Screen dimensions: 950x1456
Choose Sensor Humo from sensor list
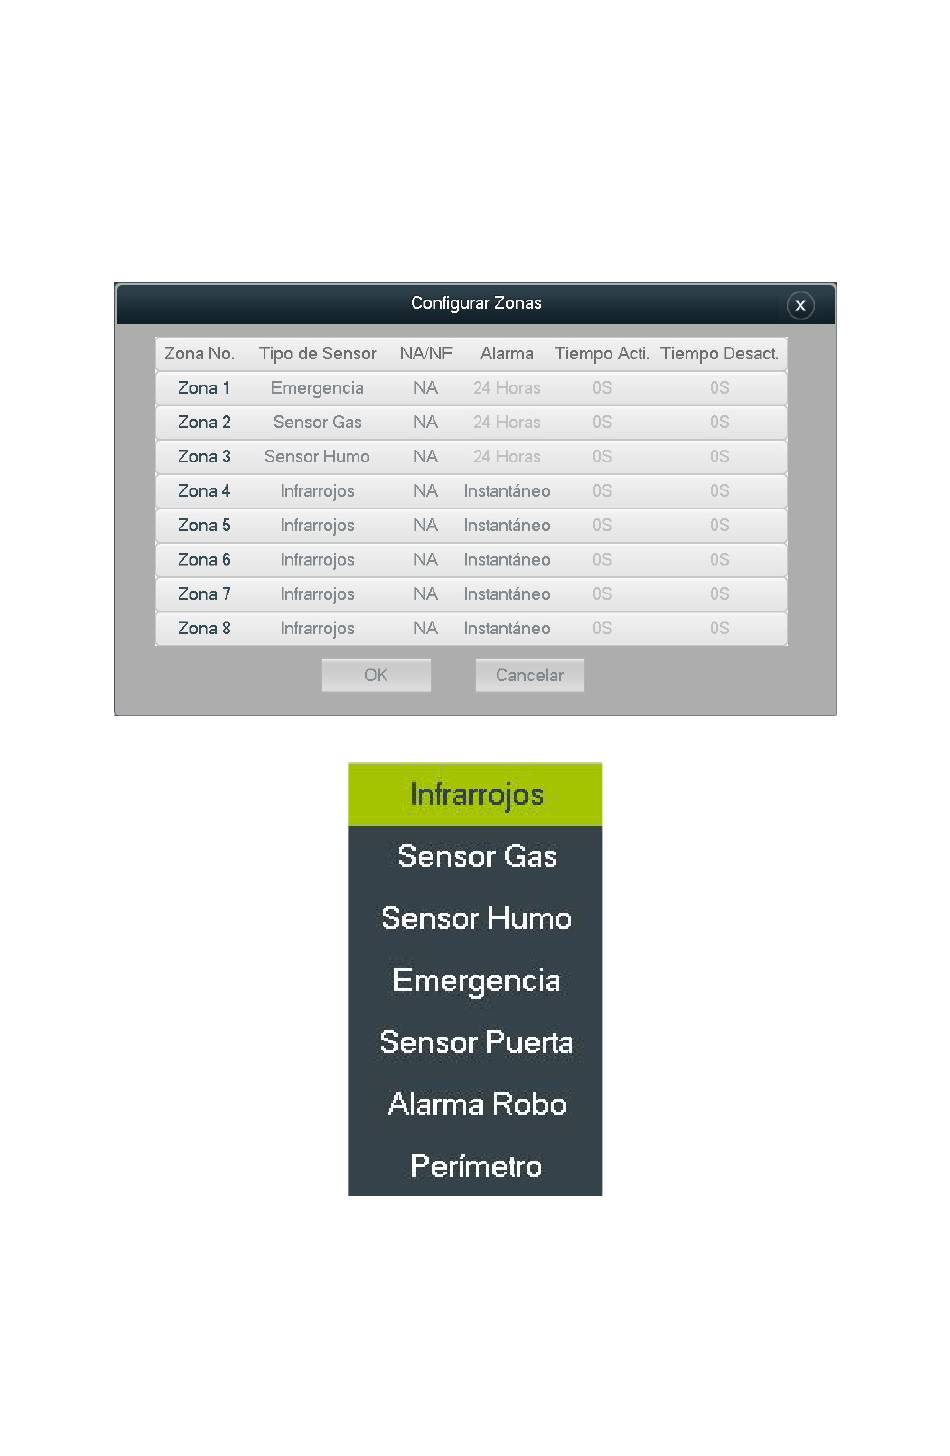pos(475,919)
